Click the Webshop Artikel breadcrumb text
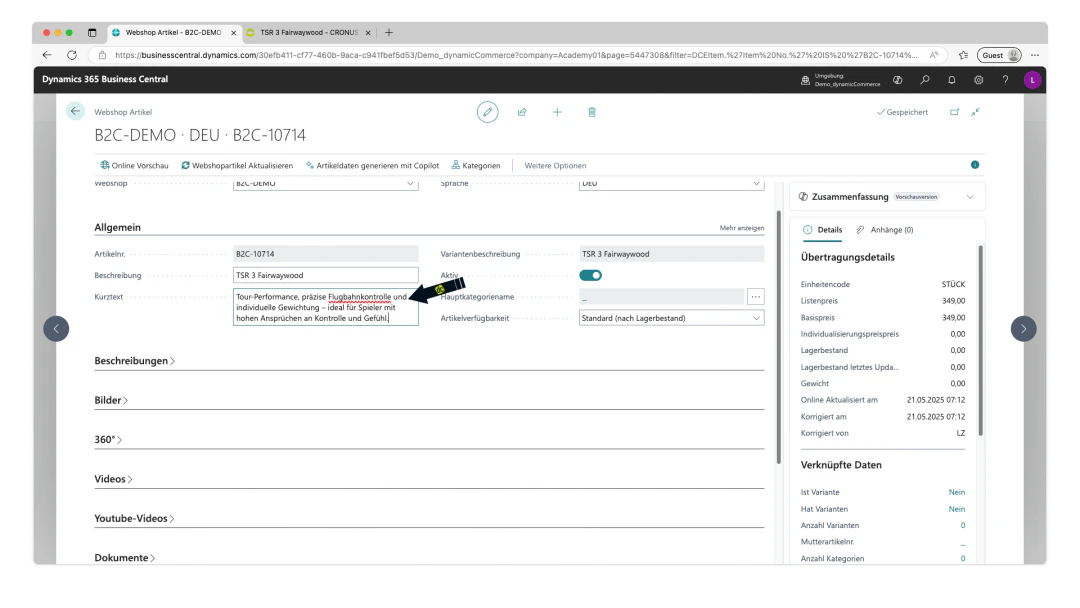The image size is (1080, 608). (123, 112)
